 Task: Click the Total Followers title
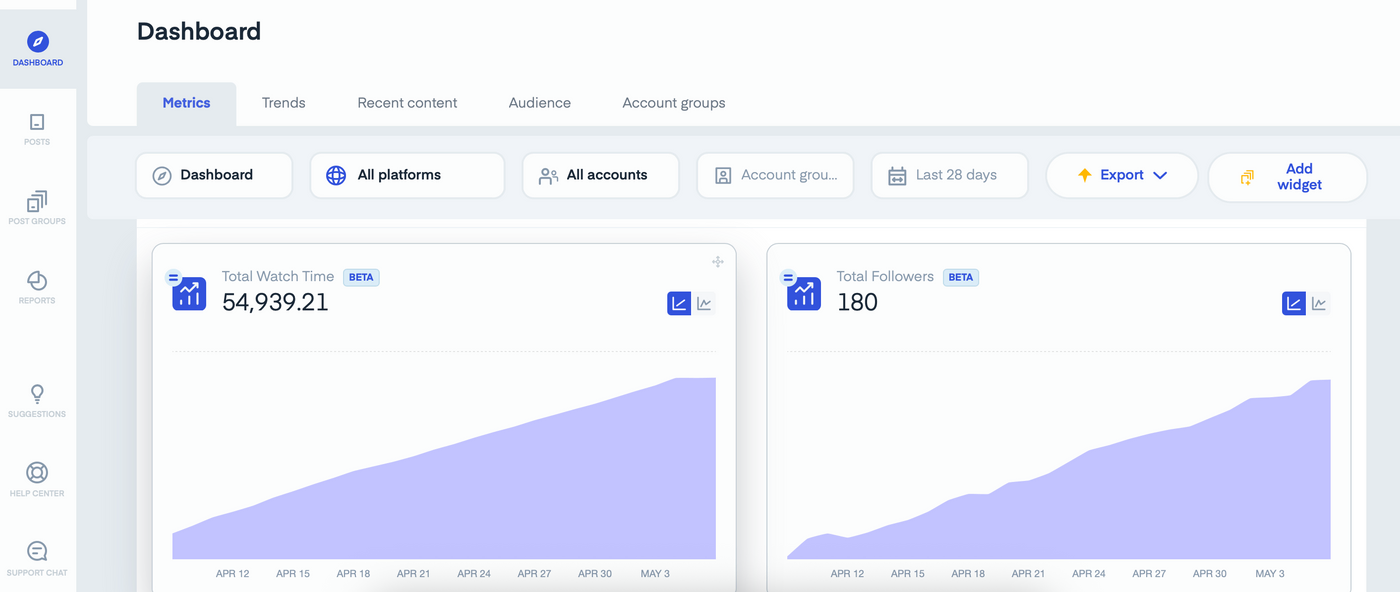pyautogui.click(x=885, y=276)
